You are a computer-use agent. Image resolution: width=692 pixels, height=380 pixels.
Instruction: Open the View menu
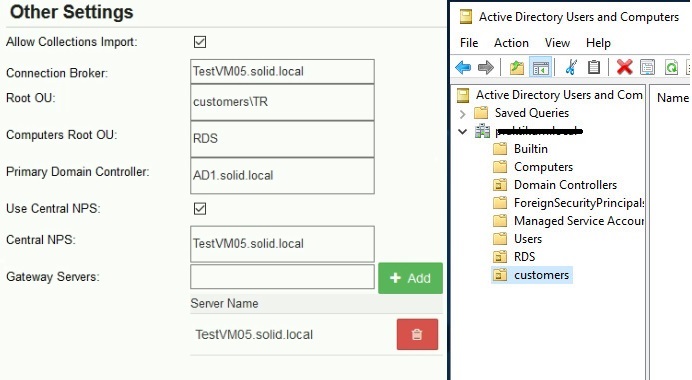point(557,43)
